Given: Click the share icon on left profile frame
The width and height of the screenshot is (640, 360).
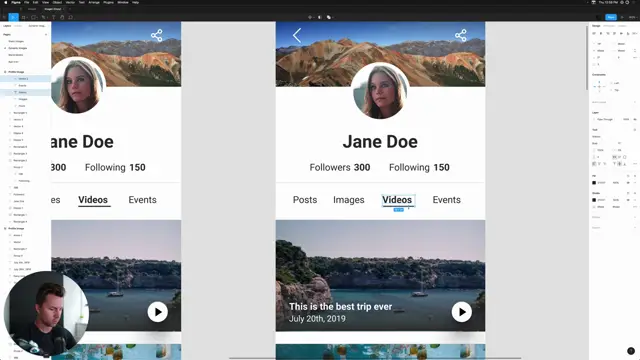Looking at the screenshot, I should coord(156,35).
